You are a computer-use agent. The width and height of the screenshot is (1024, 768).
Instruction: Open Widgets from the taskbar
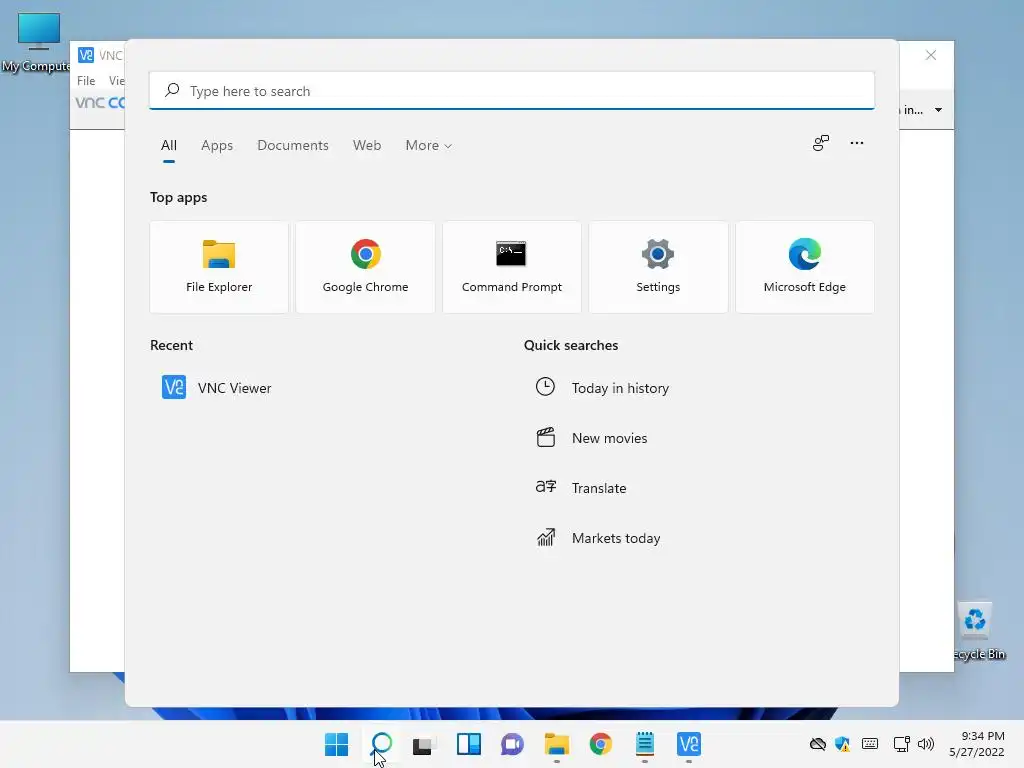469,744
